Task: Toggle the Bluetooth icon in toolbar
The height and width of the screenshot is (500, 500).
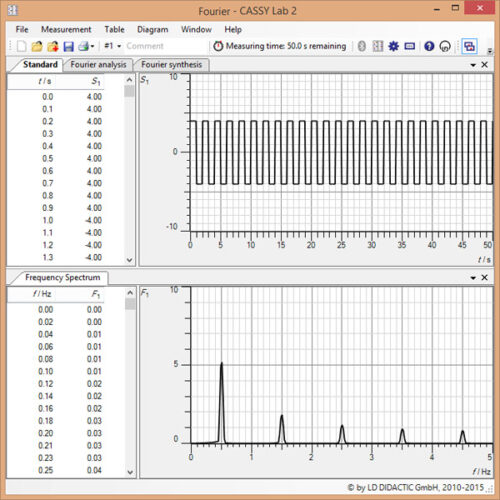Action: tap(362, 46)
